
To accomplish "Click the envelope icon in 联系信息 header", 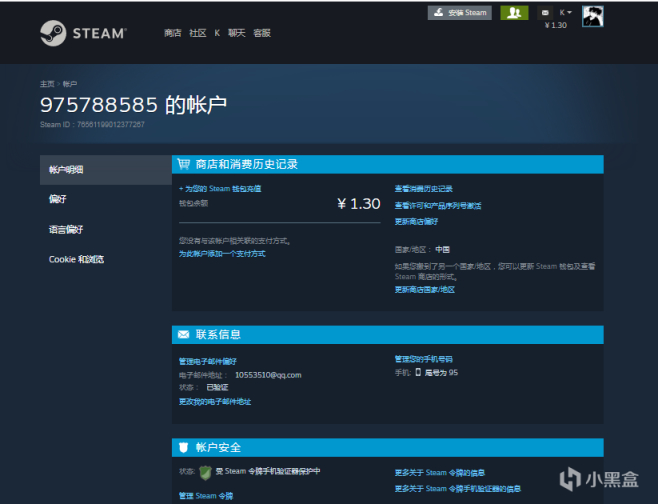I will tap(183, 334).
